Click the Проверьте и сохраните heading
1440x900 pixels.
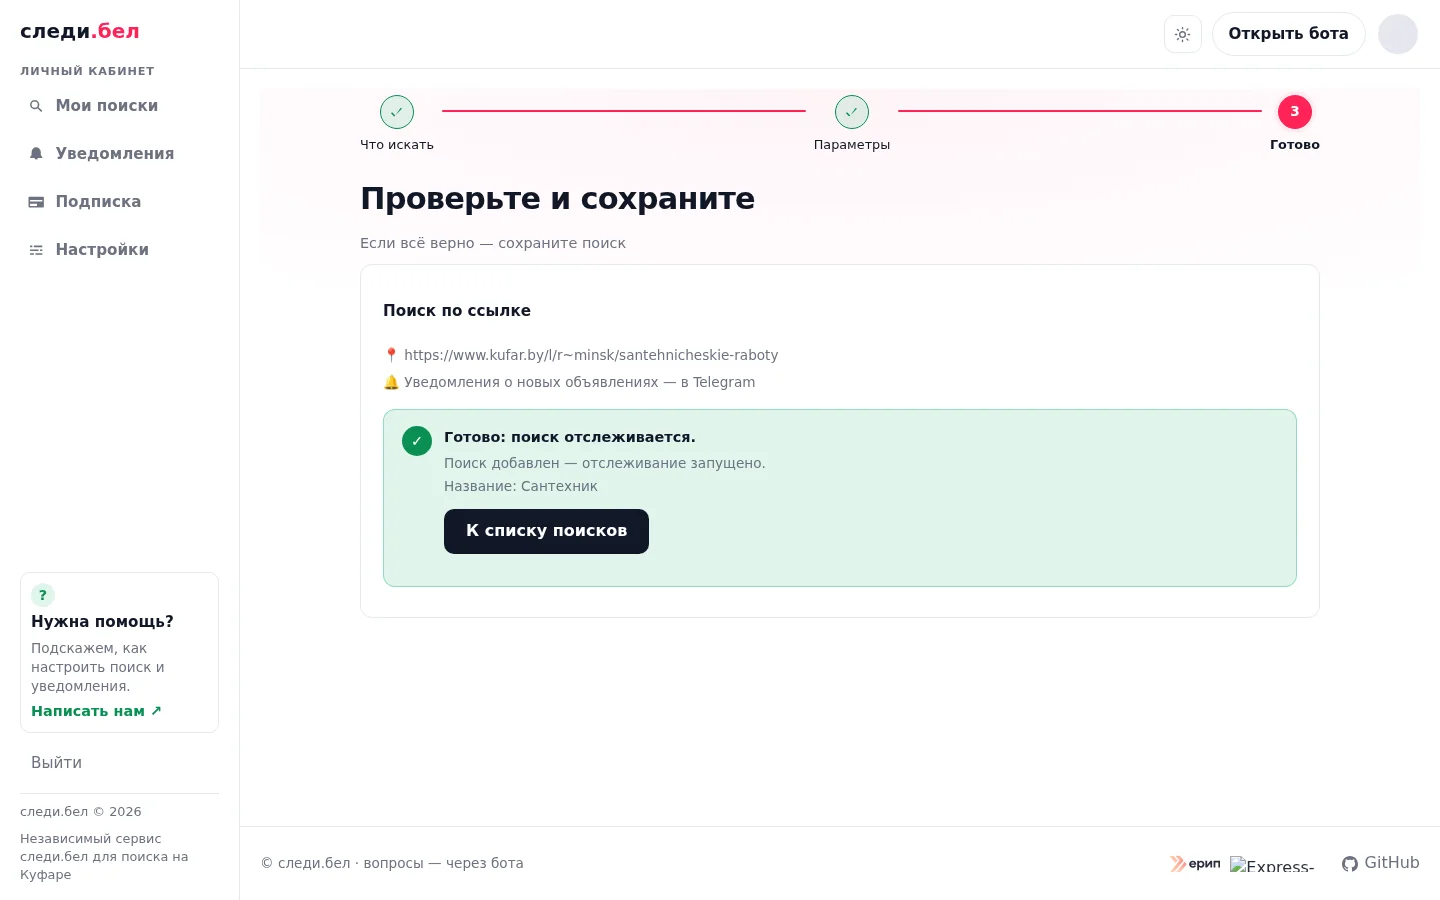click(x=558, y=198)
